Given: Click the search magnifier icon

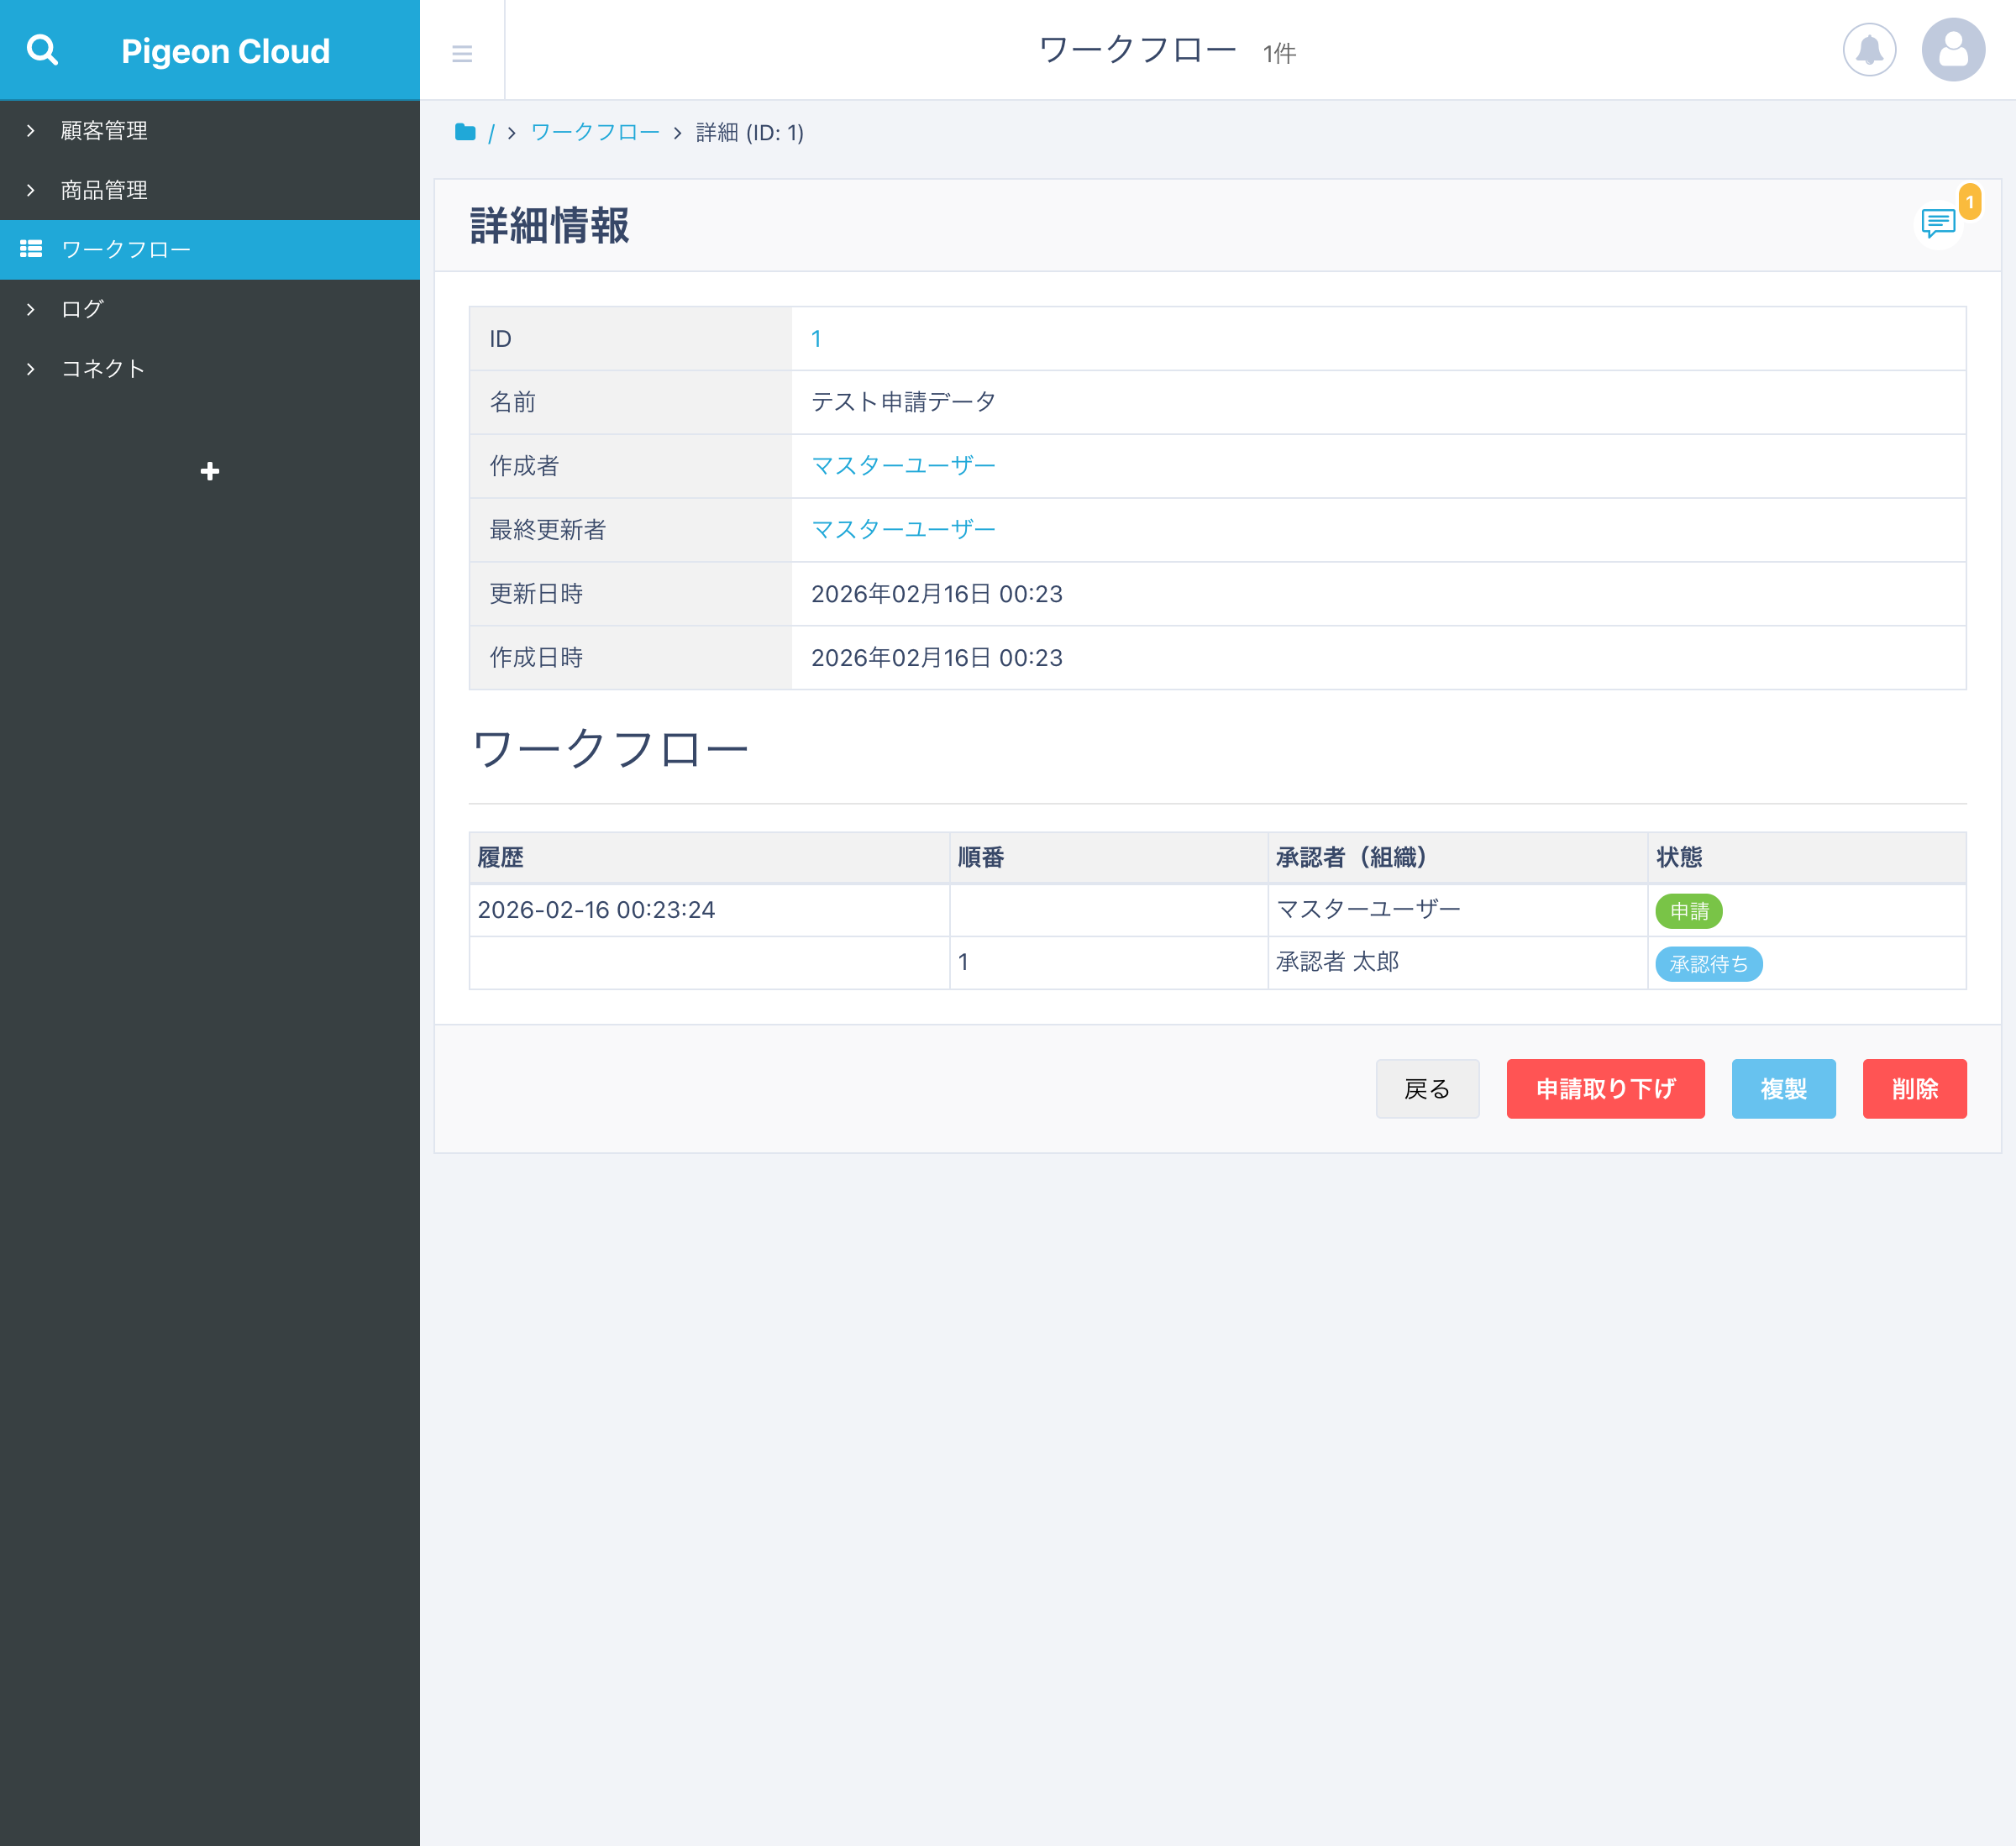Looking at the screenshot, I should (42, 50).
